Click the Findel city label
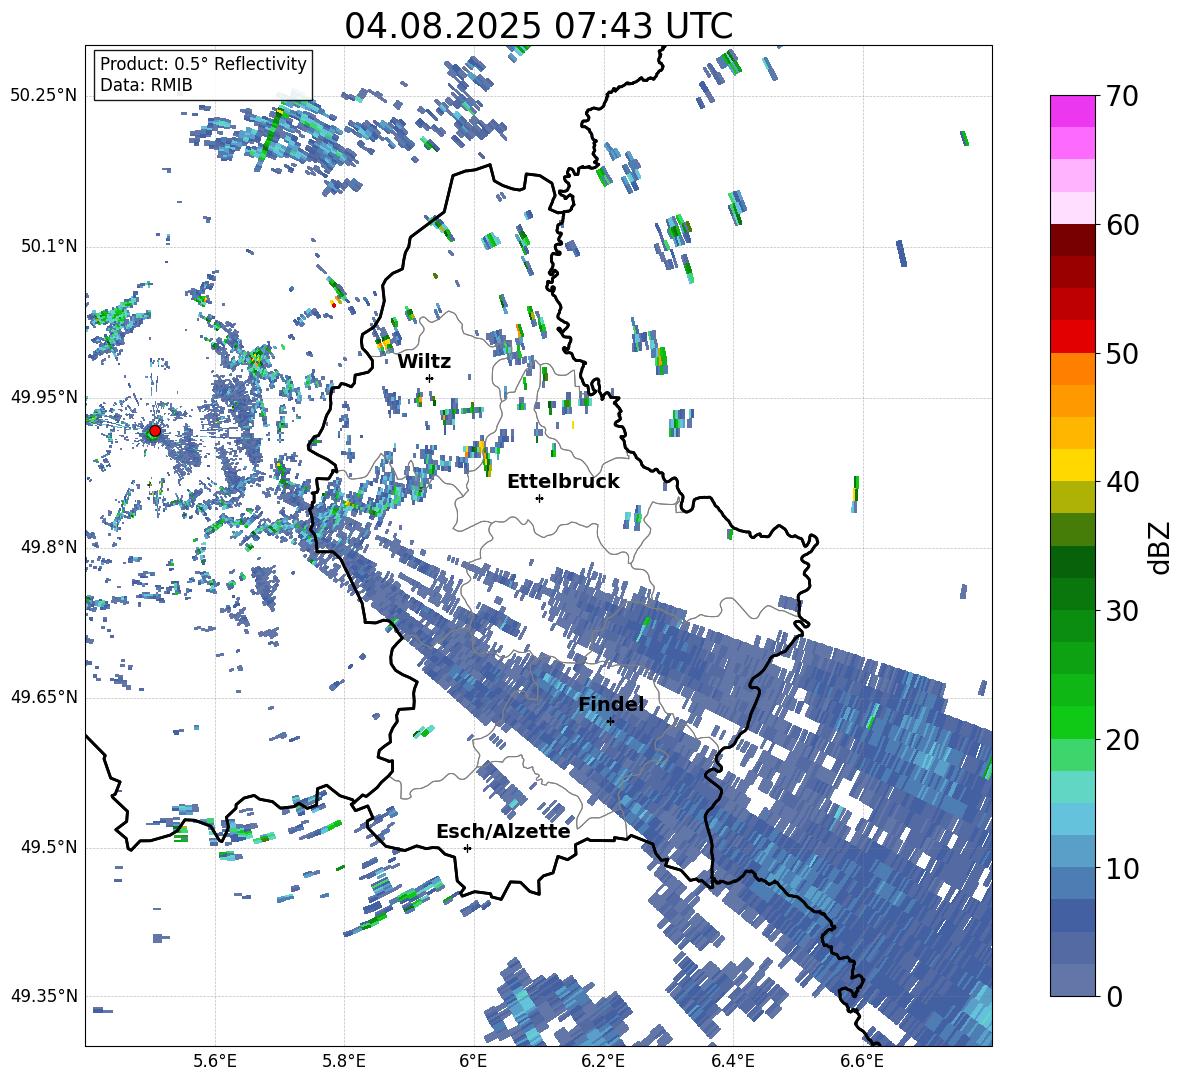The height and width of the screenshot is (1081, 1184). (611, 704)
